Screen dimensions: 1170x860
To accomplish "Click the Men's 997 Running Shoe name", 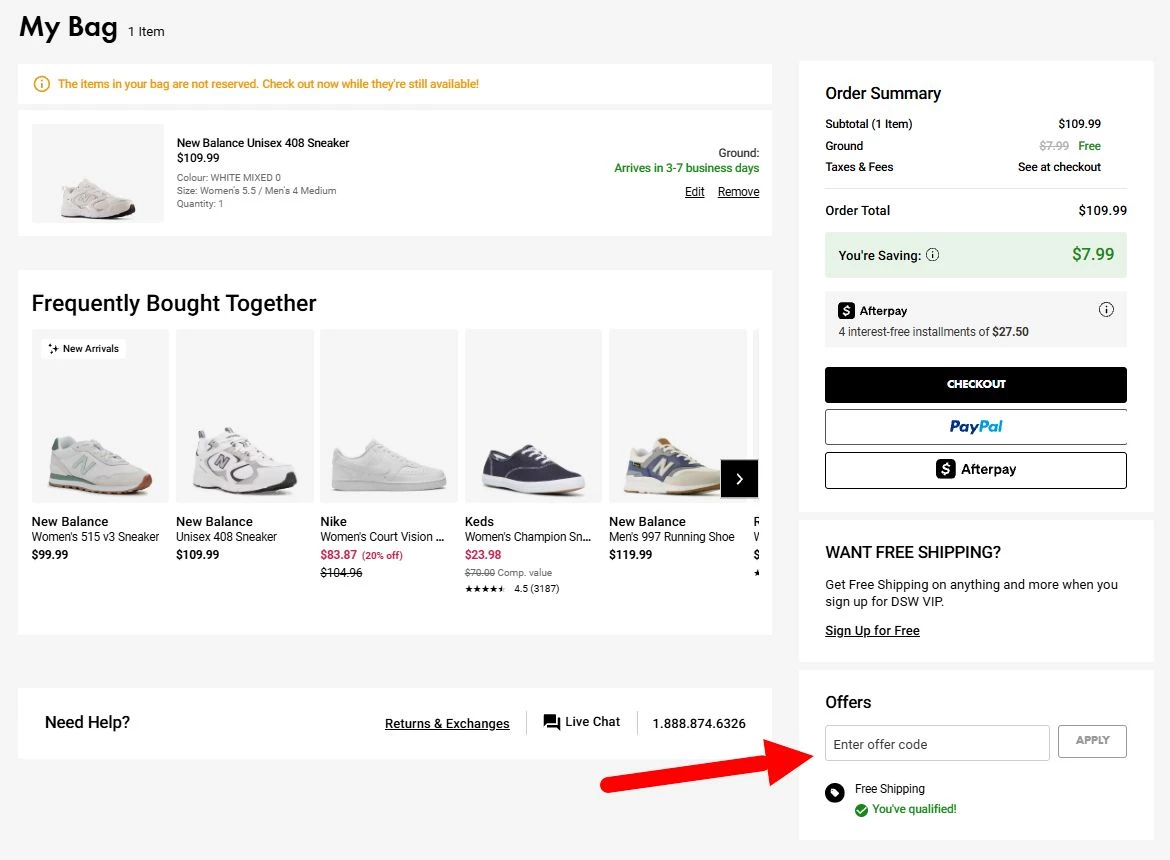I will point(672,537).
